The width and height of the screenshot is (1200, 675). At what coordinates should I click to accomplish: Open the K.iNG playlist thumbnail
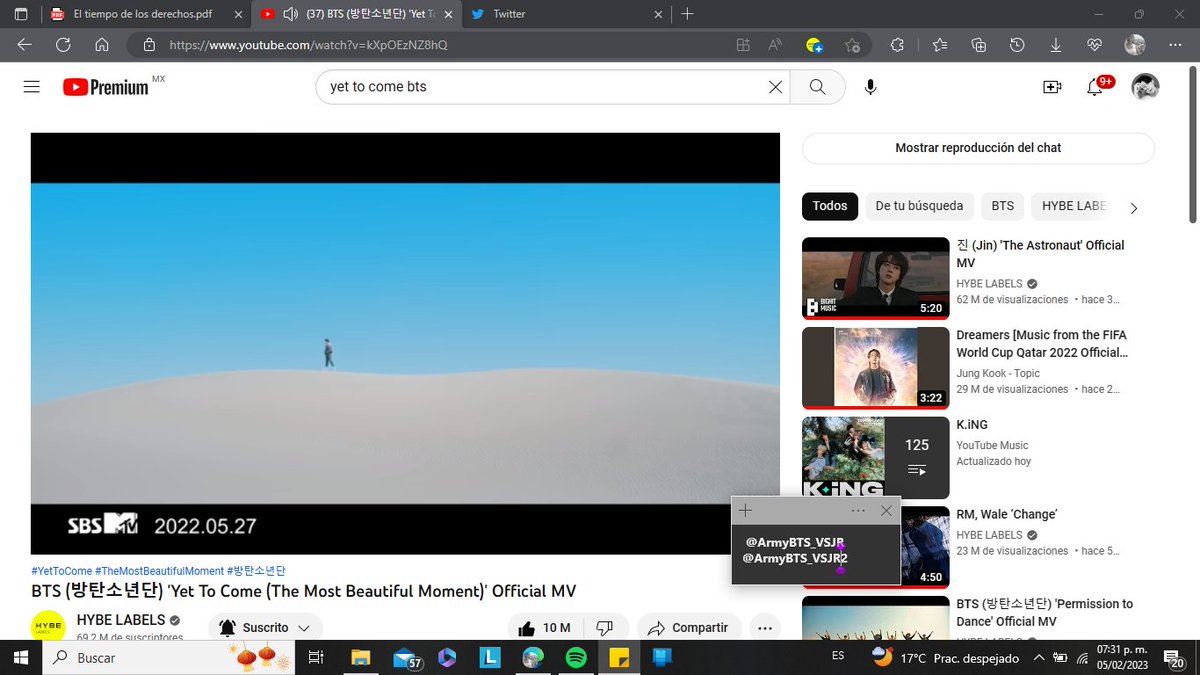875,458
